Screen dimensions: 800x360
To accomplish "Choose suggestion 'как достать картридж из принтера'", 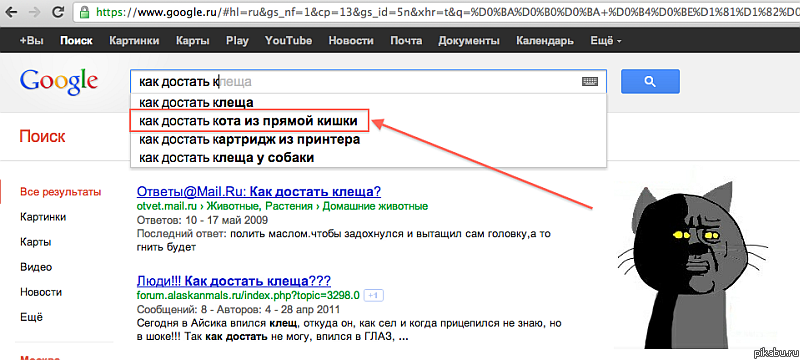I will tap(368, 140).
